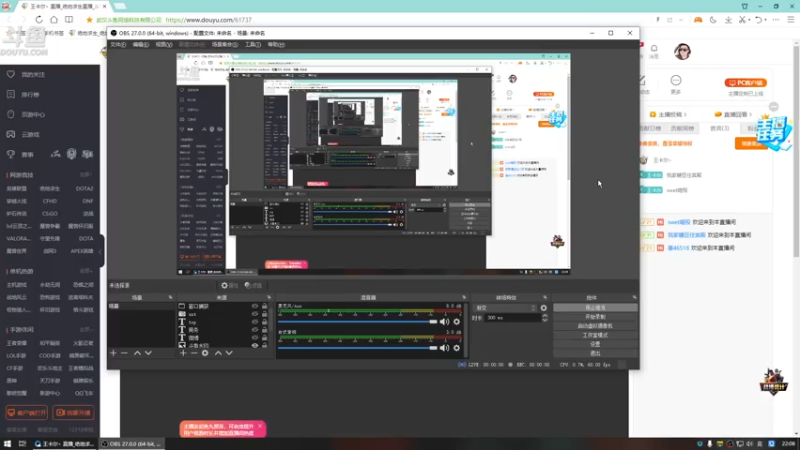Open the OBS Edit menu
Screen dimensions: 800x450
point(140,45)
